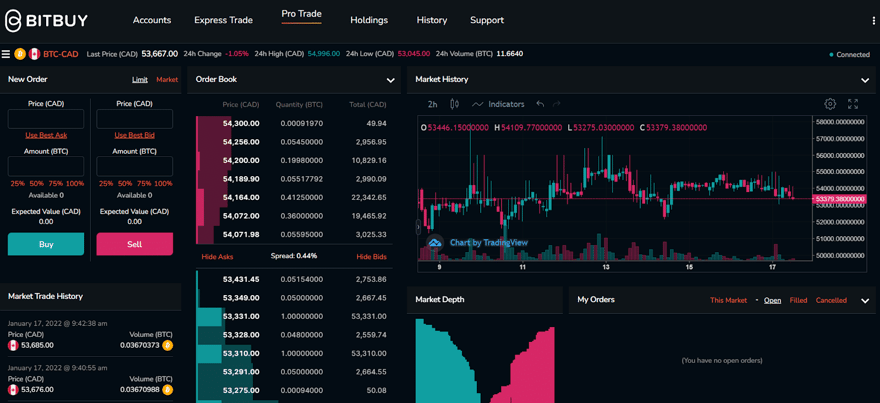Select ask row priced 54,164.00
Screen dimensions: 880x403
click(296, 198)
